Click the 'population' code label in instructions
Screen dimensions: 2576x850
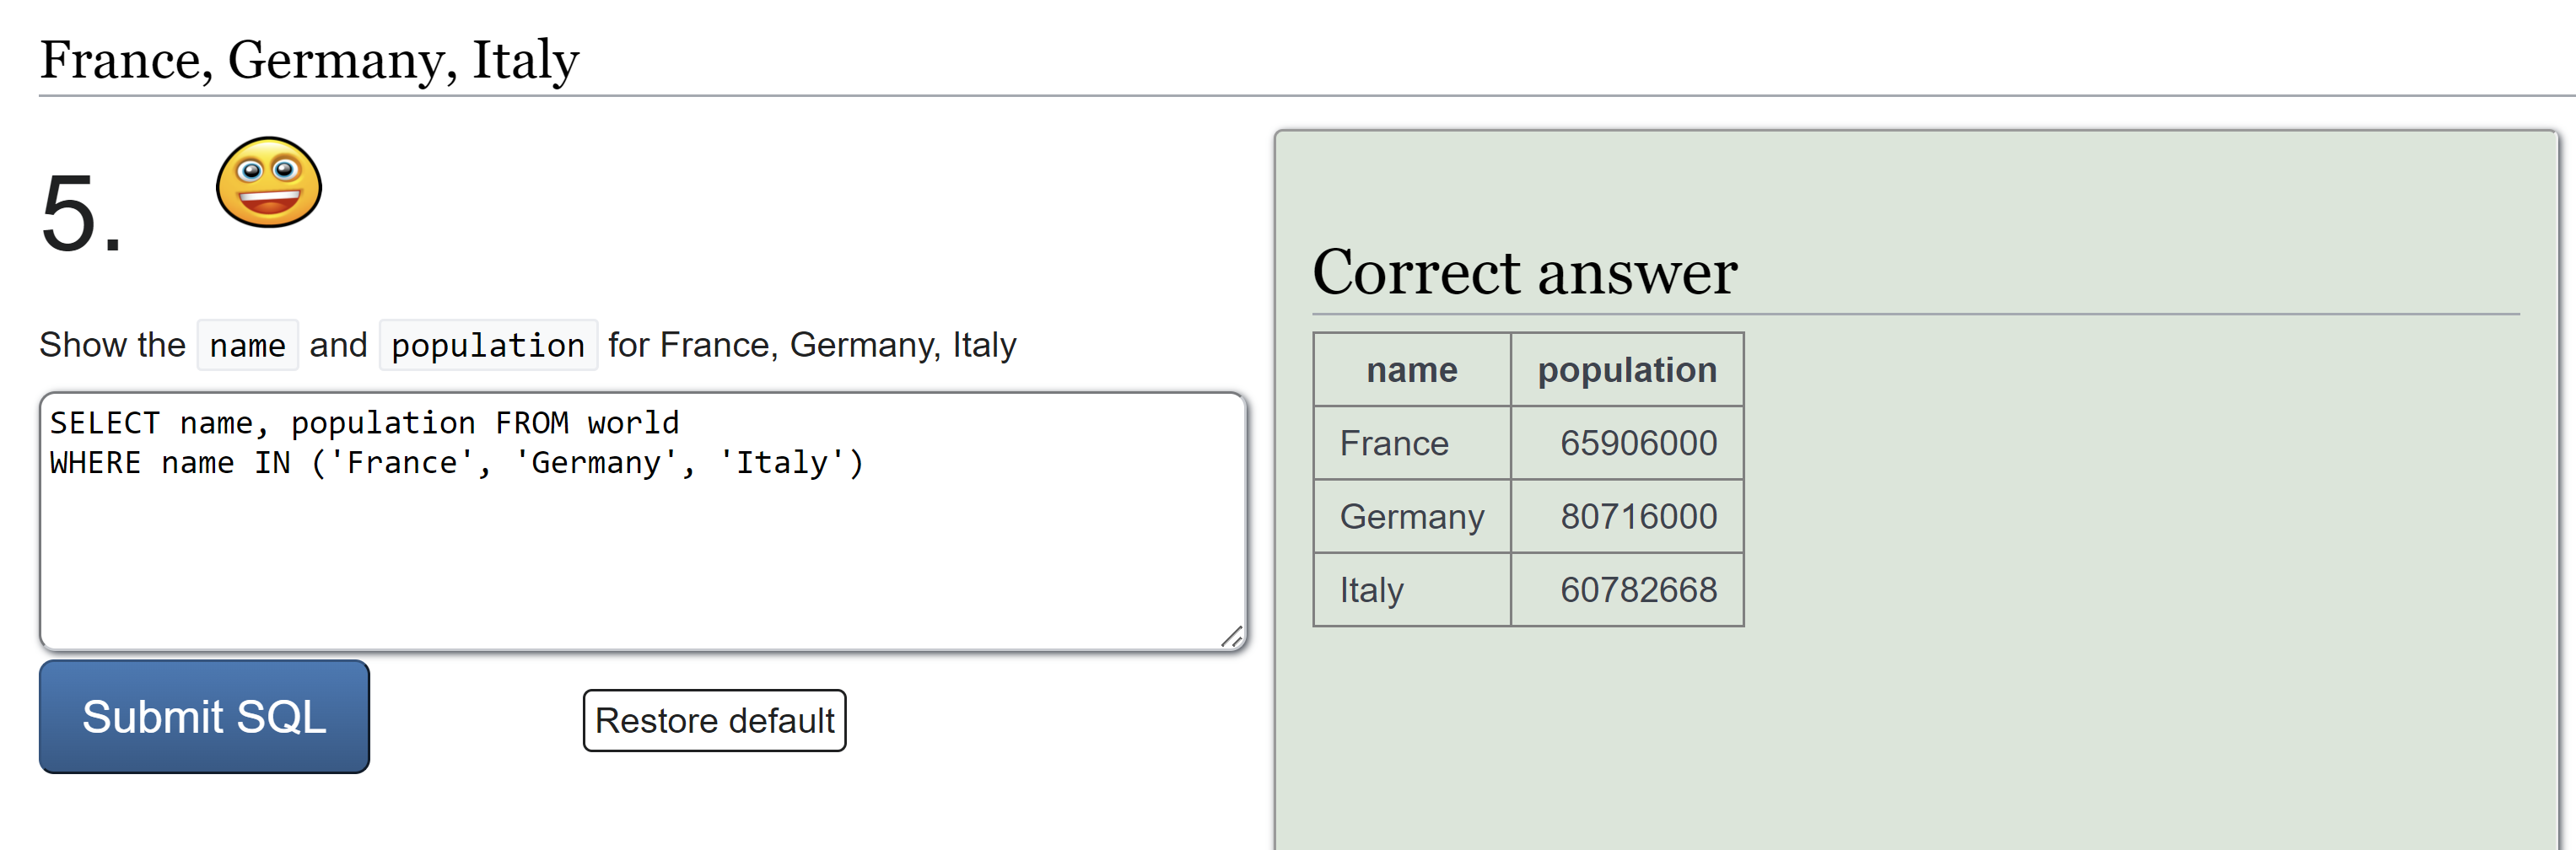pos(488,346)
